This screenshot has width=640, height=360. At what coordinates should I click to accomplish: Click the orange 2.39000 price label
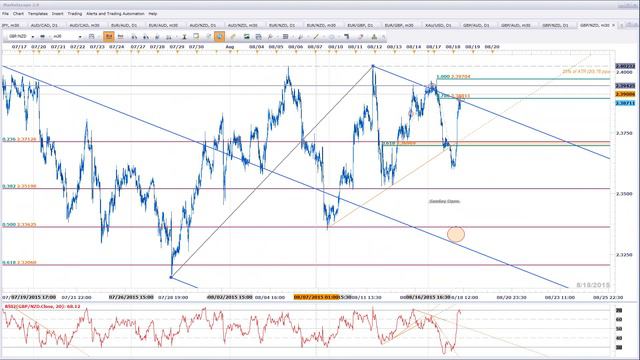pyautogui.click(x=625, y=94)
